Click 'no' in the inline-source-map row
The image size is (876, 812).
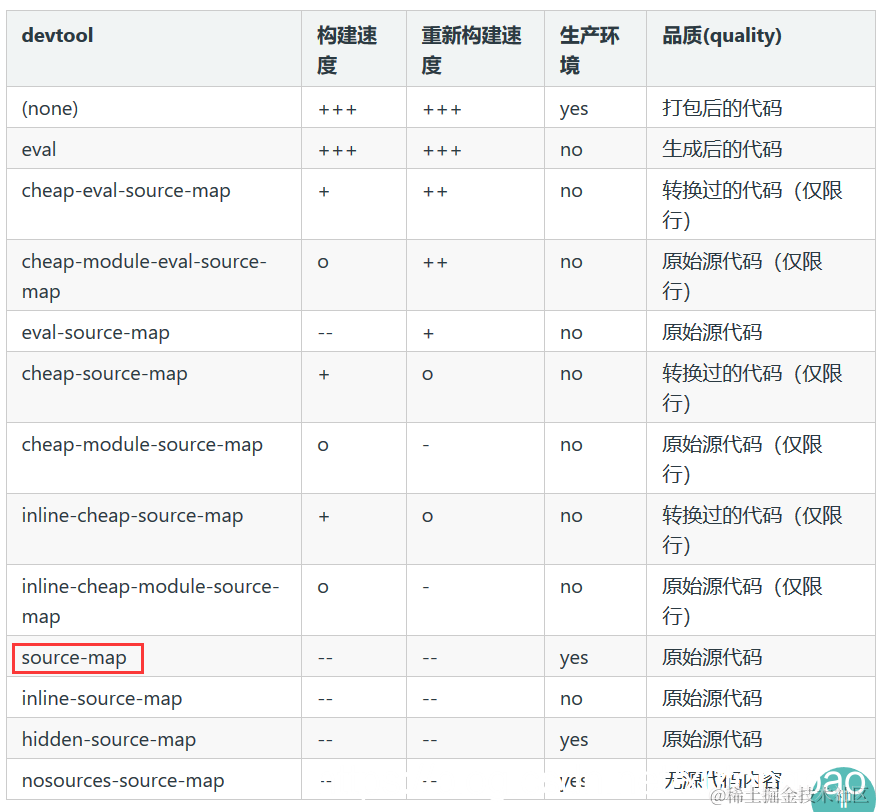click(x=571, y=700)
